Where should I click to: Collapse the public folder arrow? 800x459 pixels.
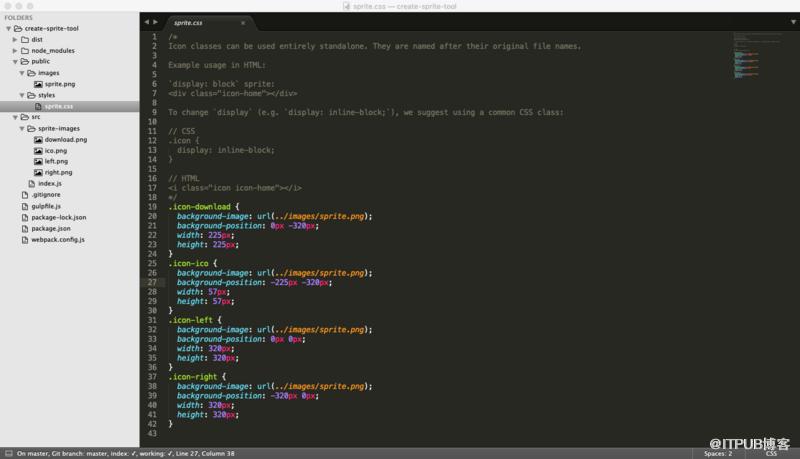pyautogui.click(x=15, y=62)
